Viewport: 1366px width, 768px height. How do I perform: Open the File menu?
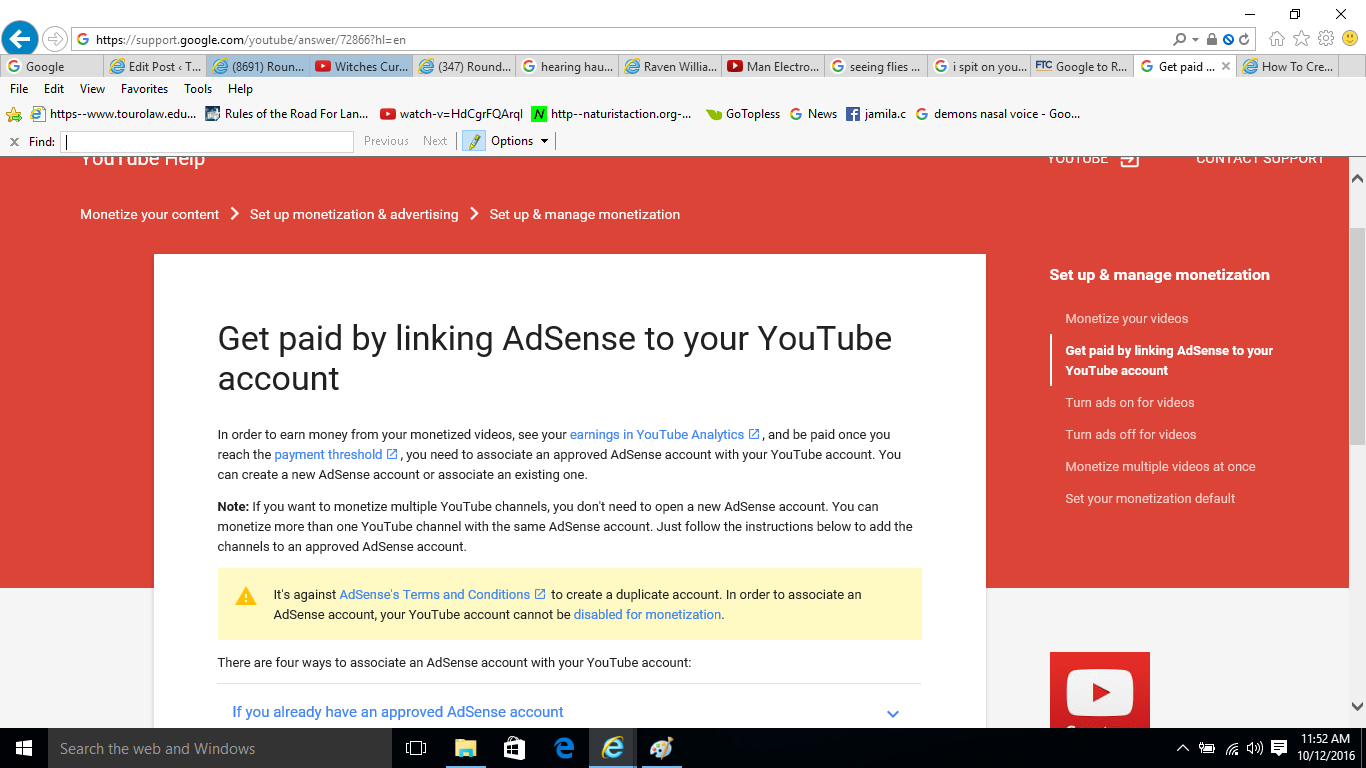19,89
